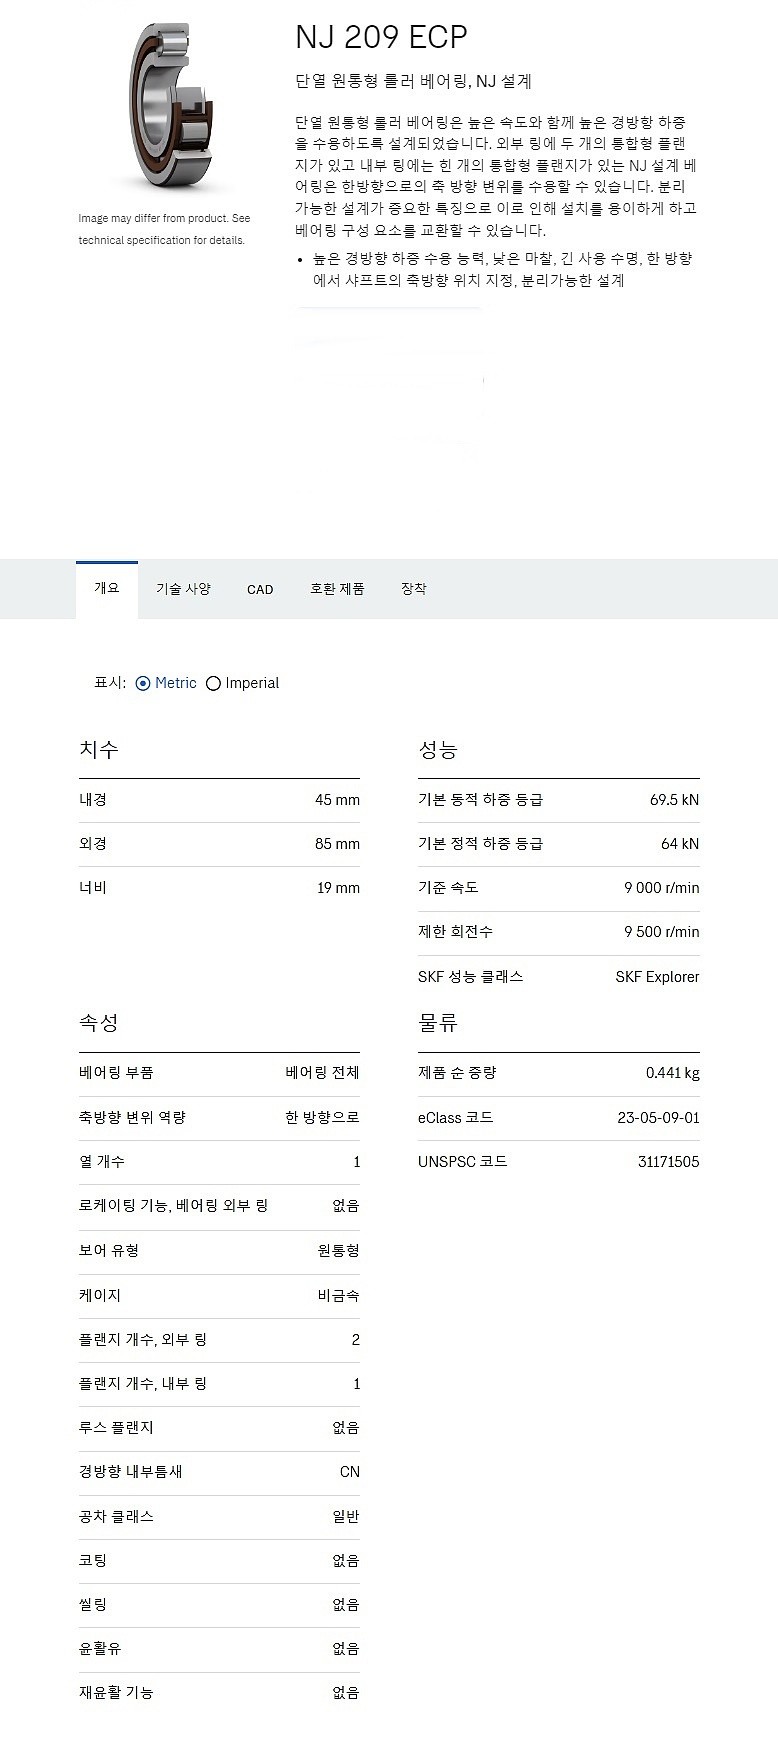Screen dimensions: 778x1750
Task: Click the 윤활유 row label
Action: point(100,1649)
